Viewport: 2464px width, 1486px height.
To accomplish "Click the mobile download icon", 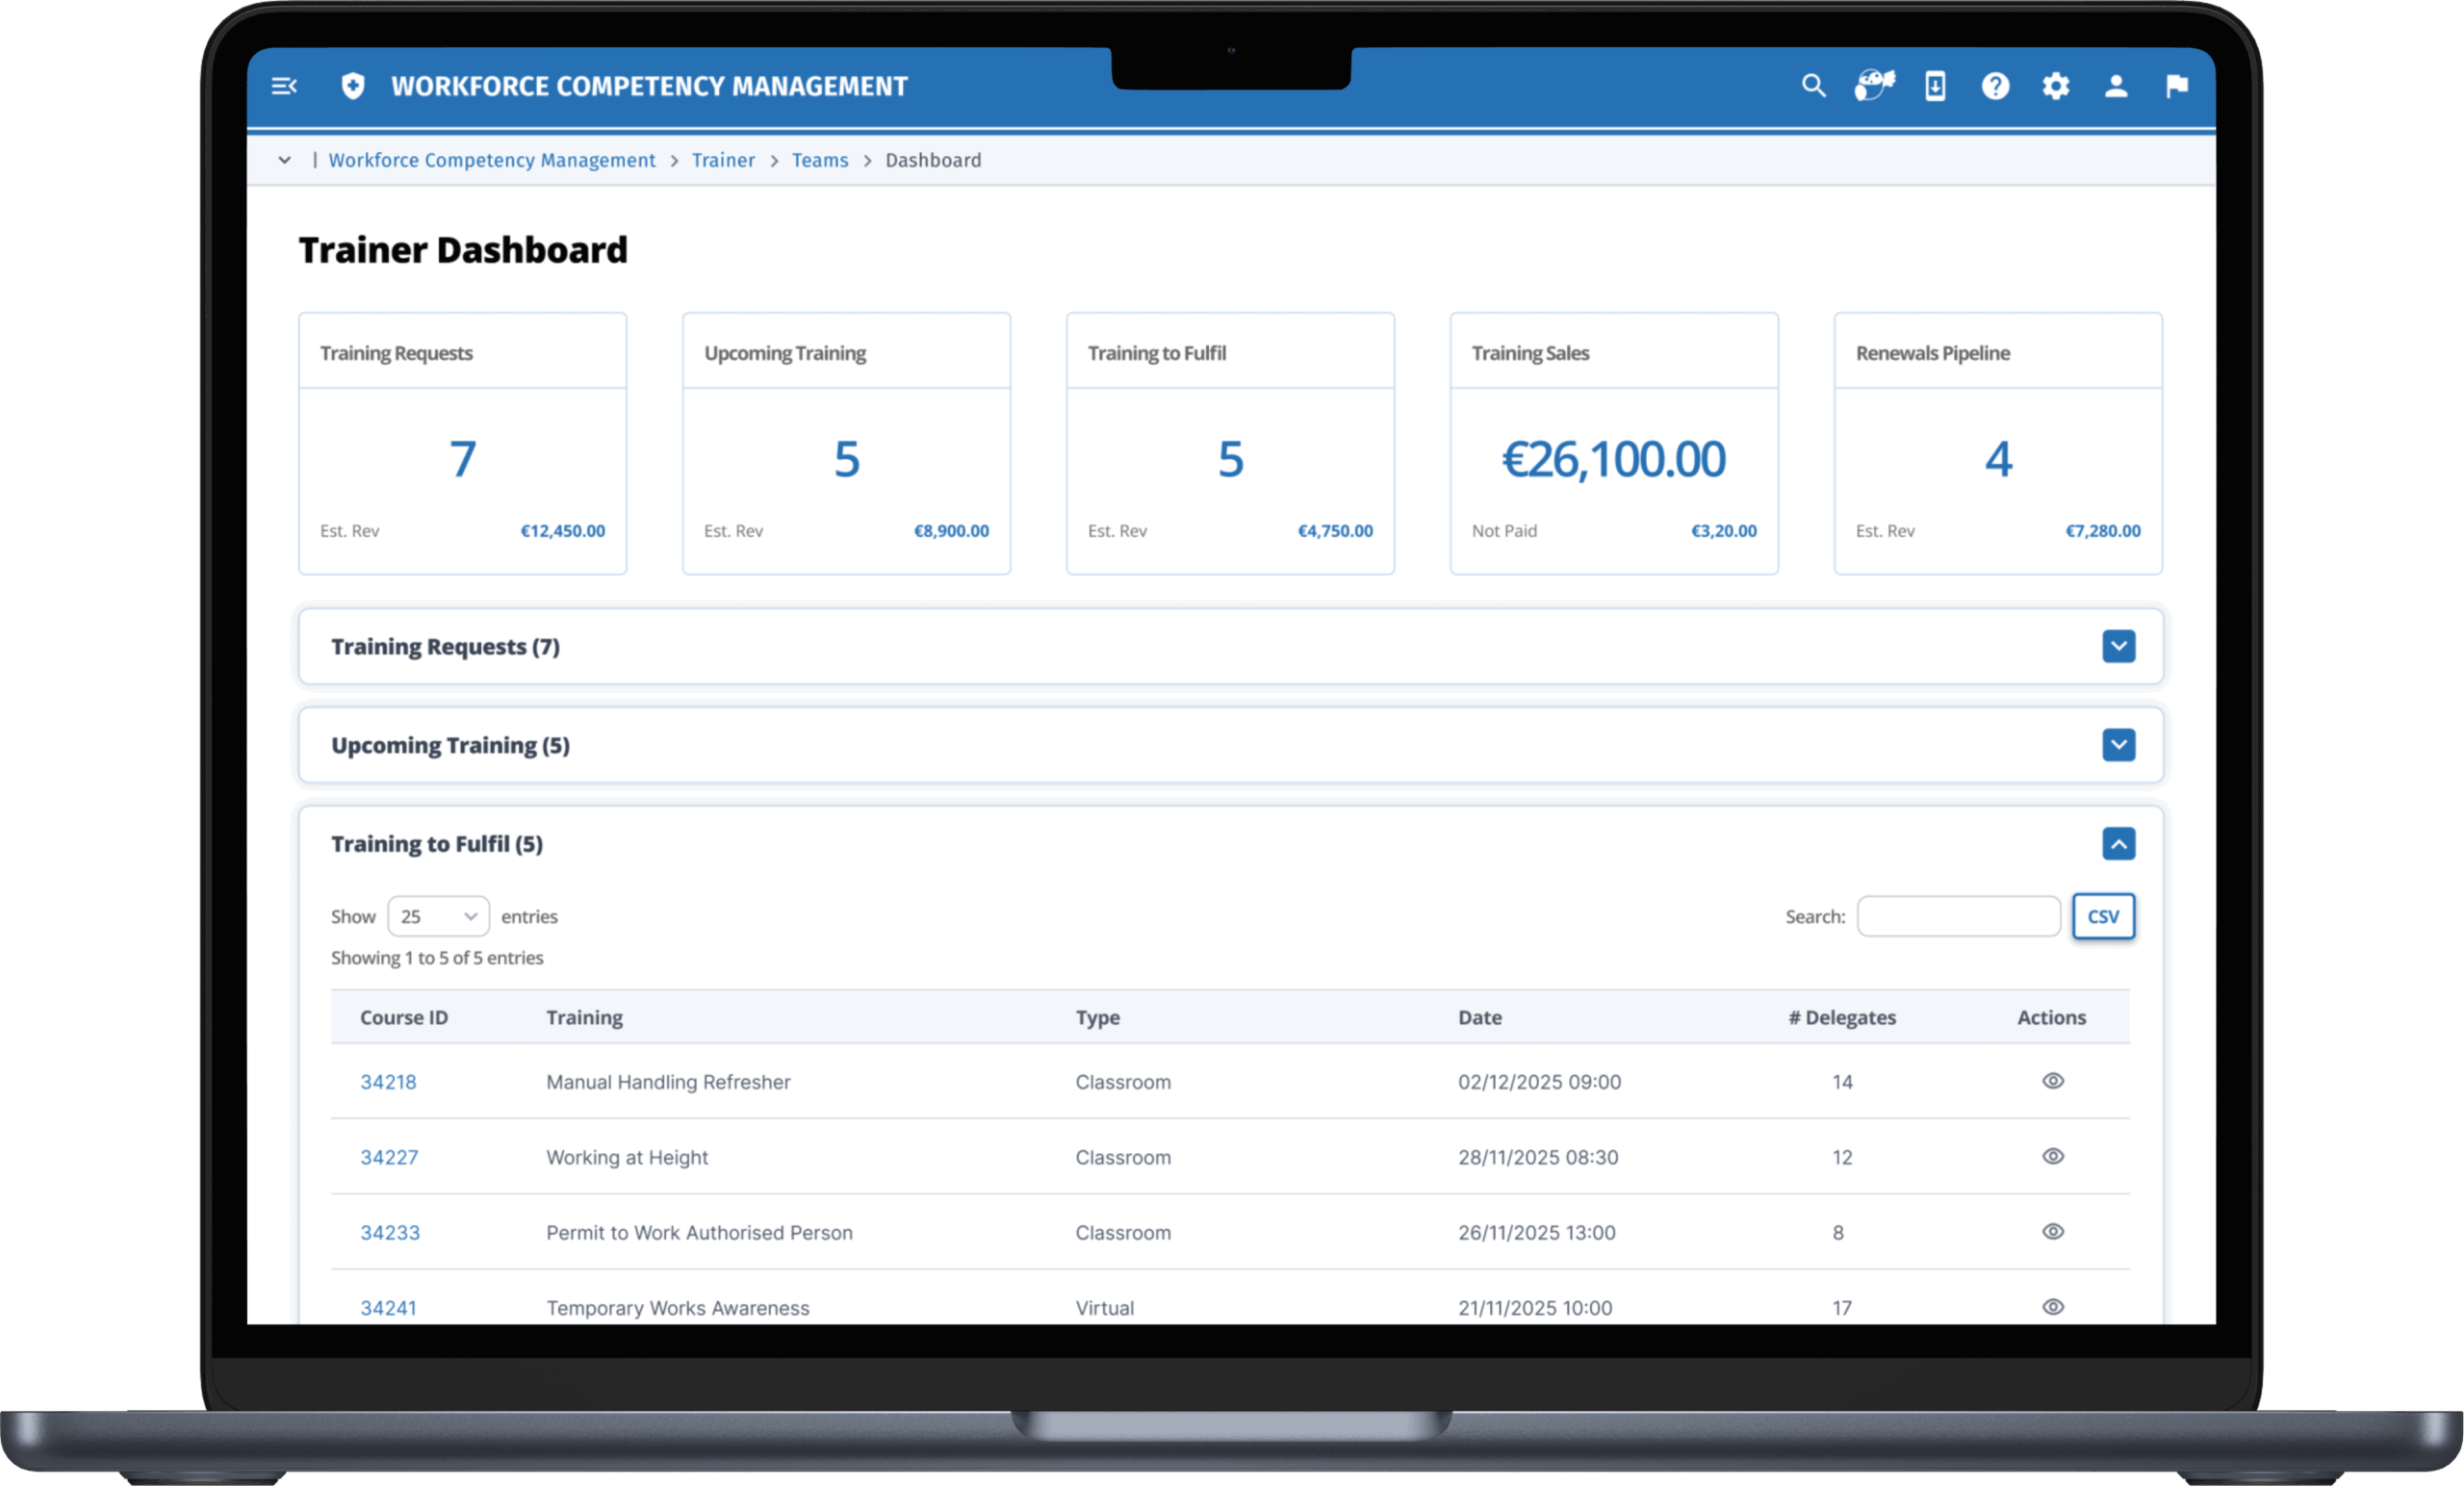I will pos(1935,86).
